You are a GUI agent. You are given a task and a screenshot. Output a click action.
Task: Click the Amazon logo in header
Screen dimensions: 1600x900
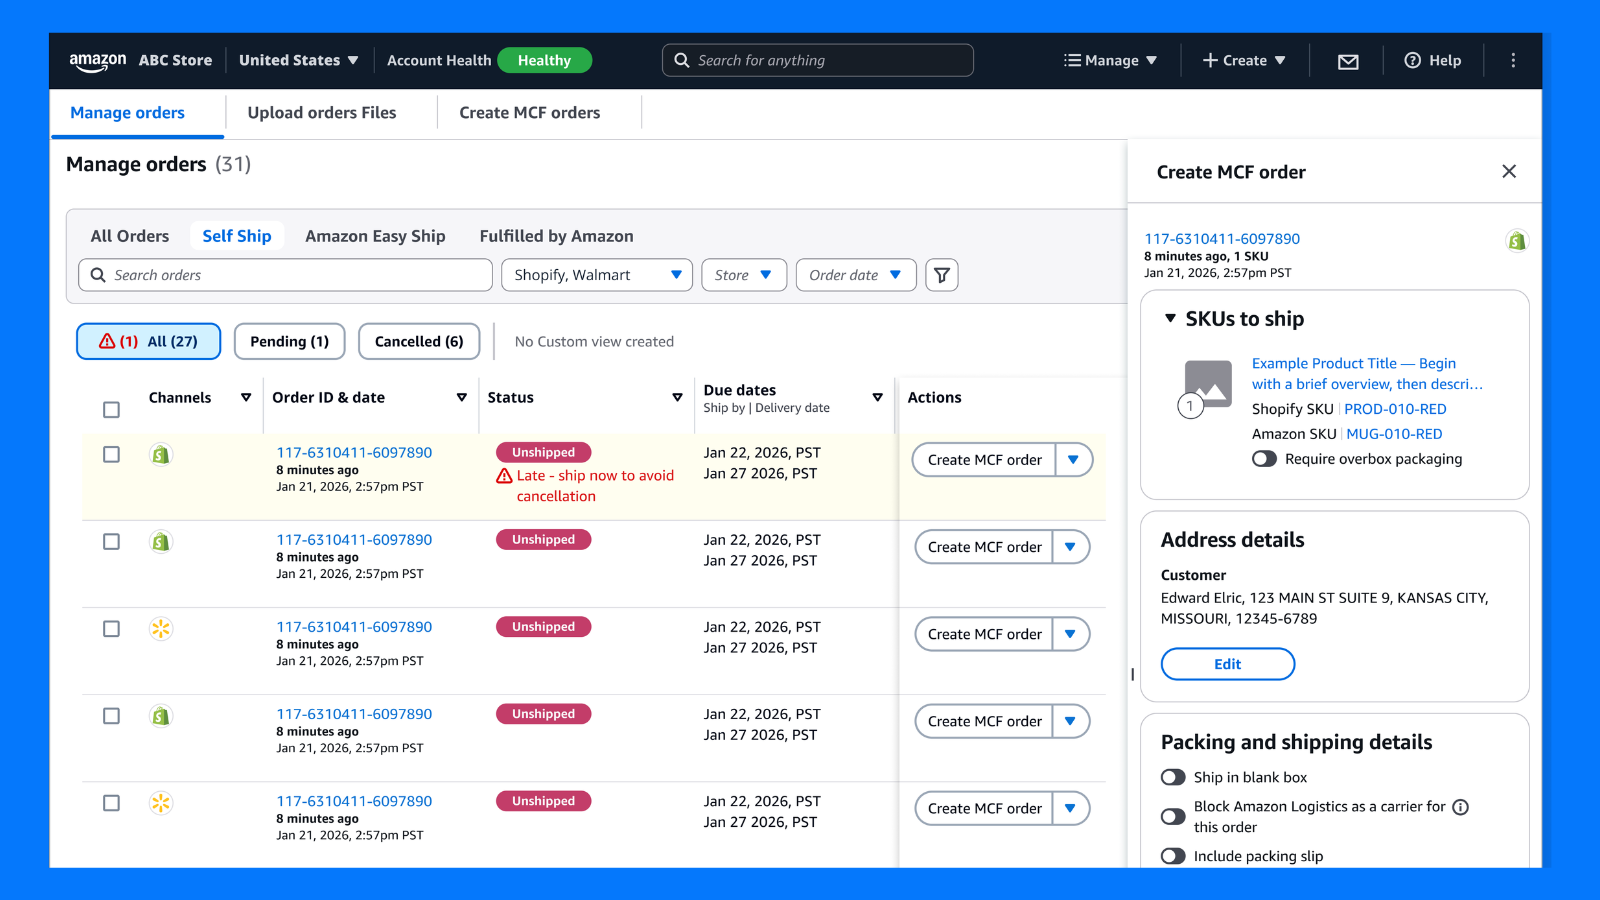[97, 61]
